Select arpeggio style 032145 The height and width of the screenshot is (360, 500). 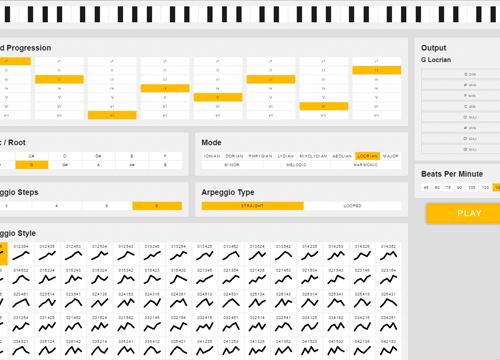(152, 325)
